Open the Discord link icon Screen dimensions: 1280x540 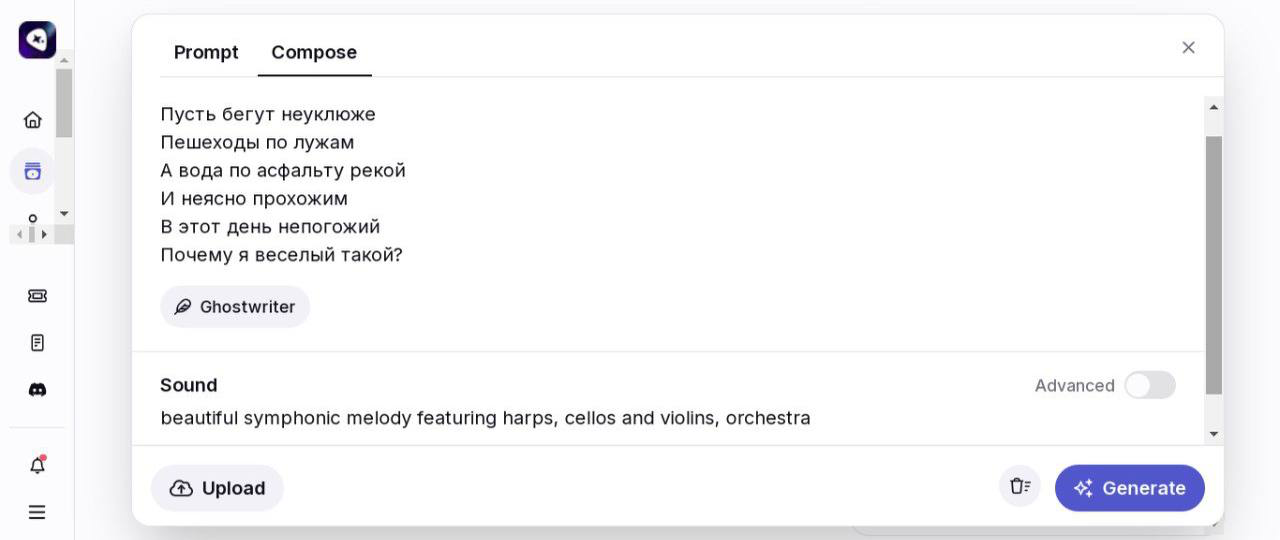click(37, 390)
